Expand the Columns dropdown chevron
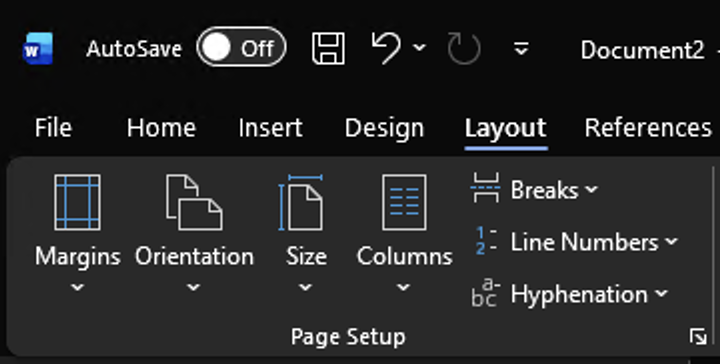 point(403,288)
